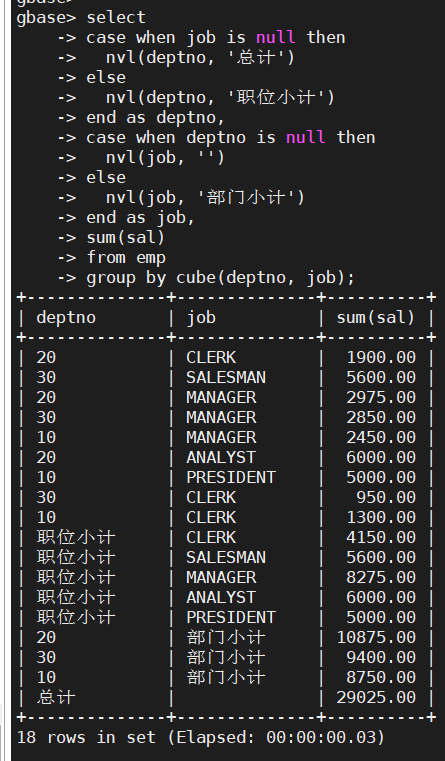
Task: Click the value 1300.00
Action: coord(381,517)
